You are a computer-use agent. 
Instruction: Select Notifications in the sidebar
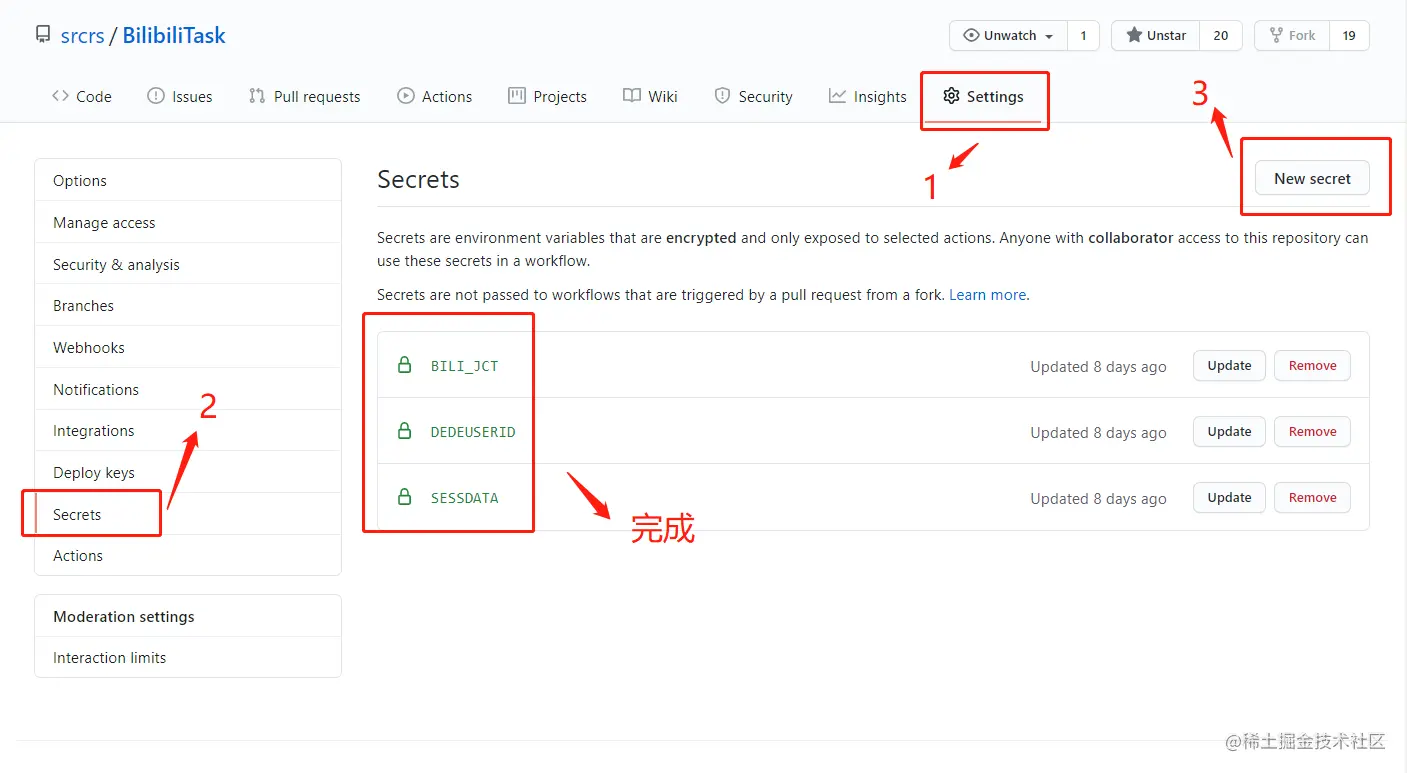tap(188, 389)
